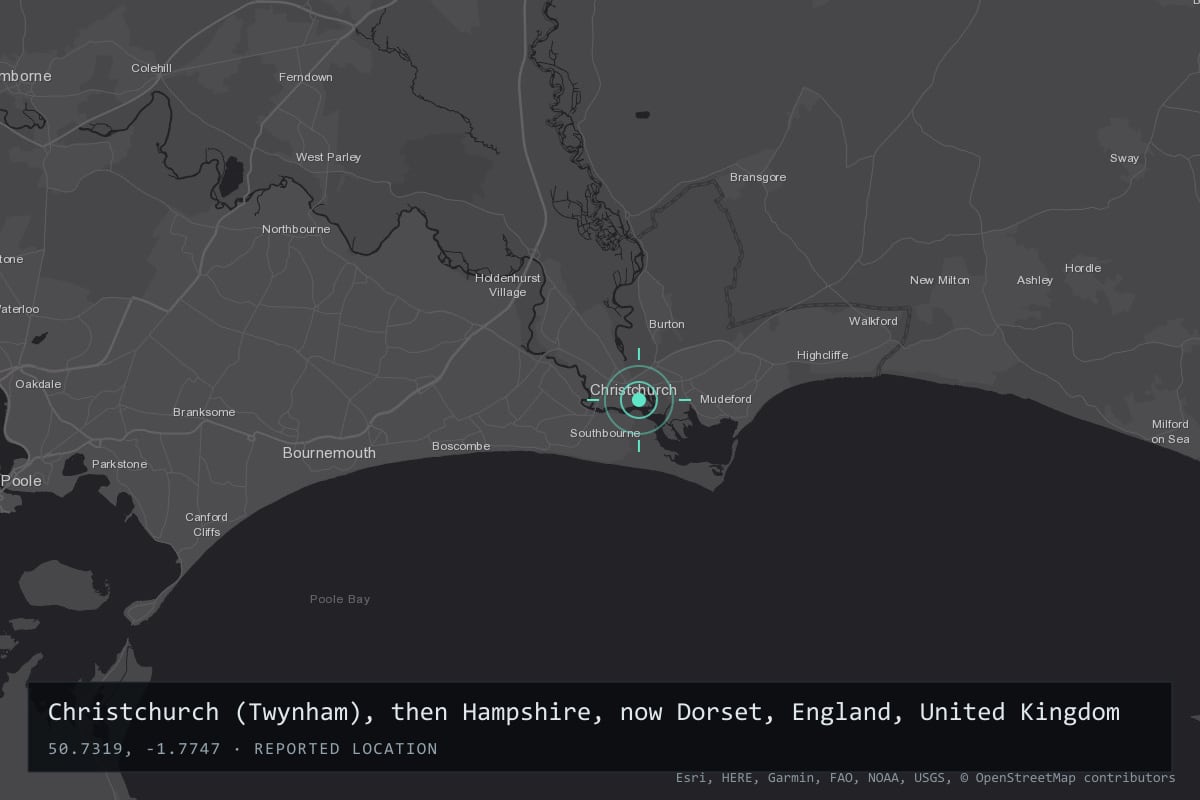The height and width of the screenshot is (800, 1200).
Task: Click the Christchurch location target marker
Action: [639, 400]
